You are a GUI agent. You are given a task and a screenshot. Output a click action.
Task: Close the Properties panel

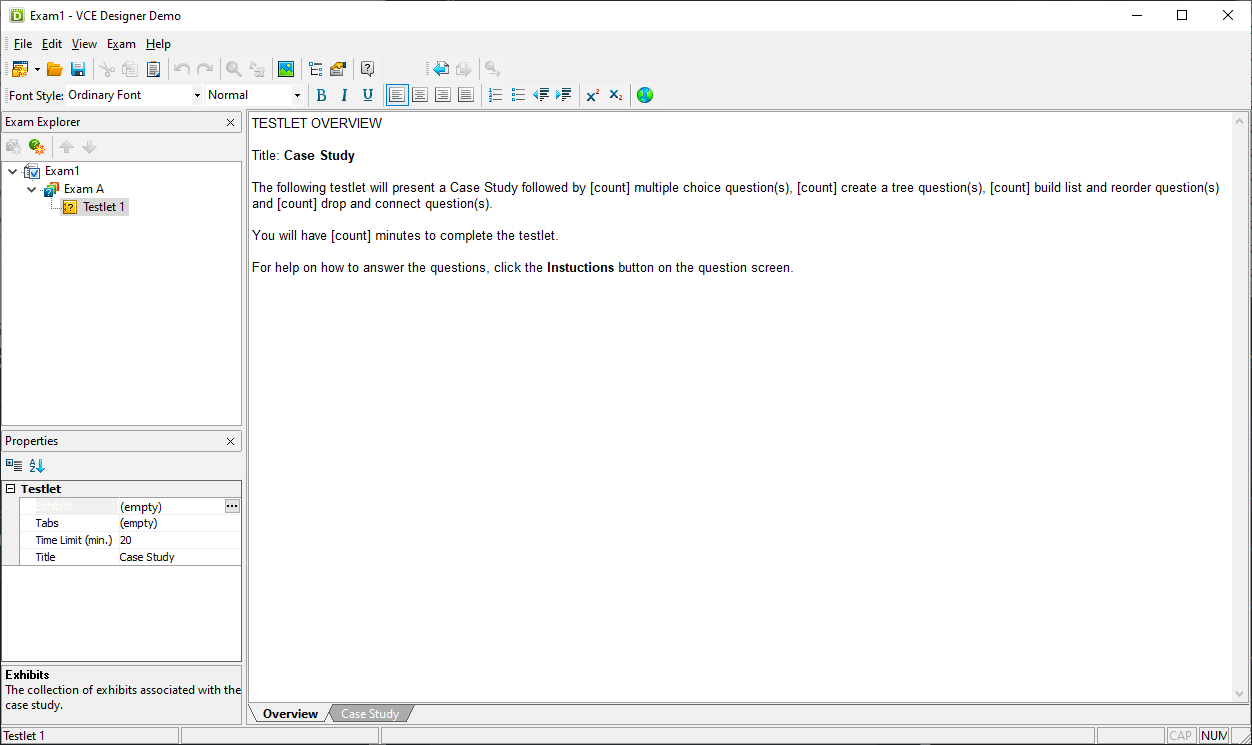(231, 441)
